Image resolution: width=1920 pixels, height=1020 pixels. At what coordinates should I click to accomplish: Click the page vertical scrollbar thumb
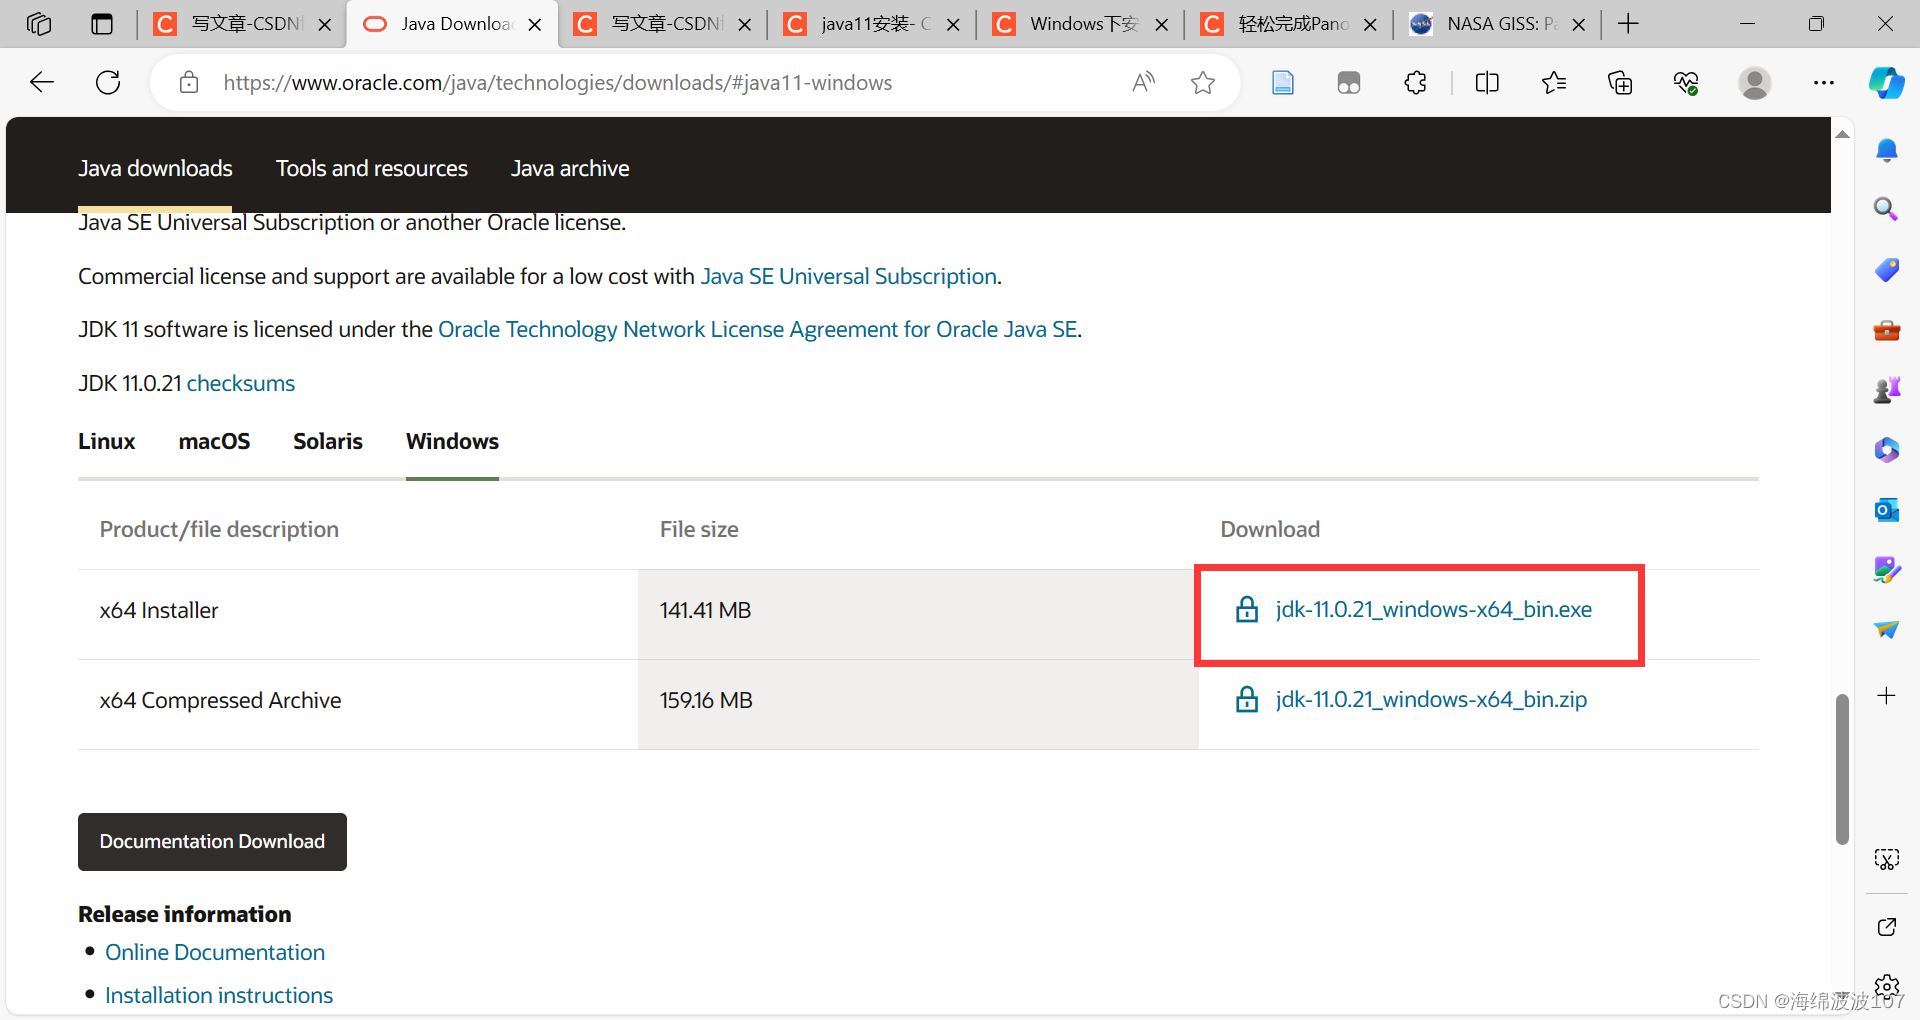tap(1842, 768)
